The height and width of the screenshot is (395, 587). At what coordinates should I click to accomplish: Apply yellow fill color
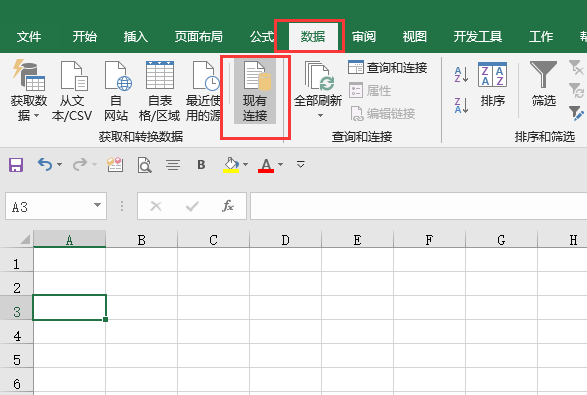tap(231, 165)
